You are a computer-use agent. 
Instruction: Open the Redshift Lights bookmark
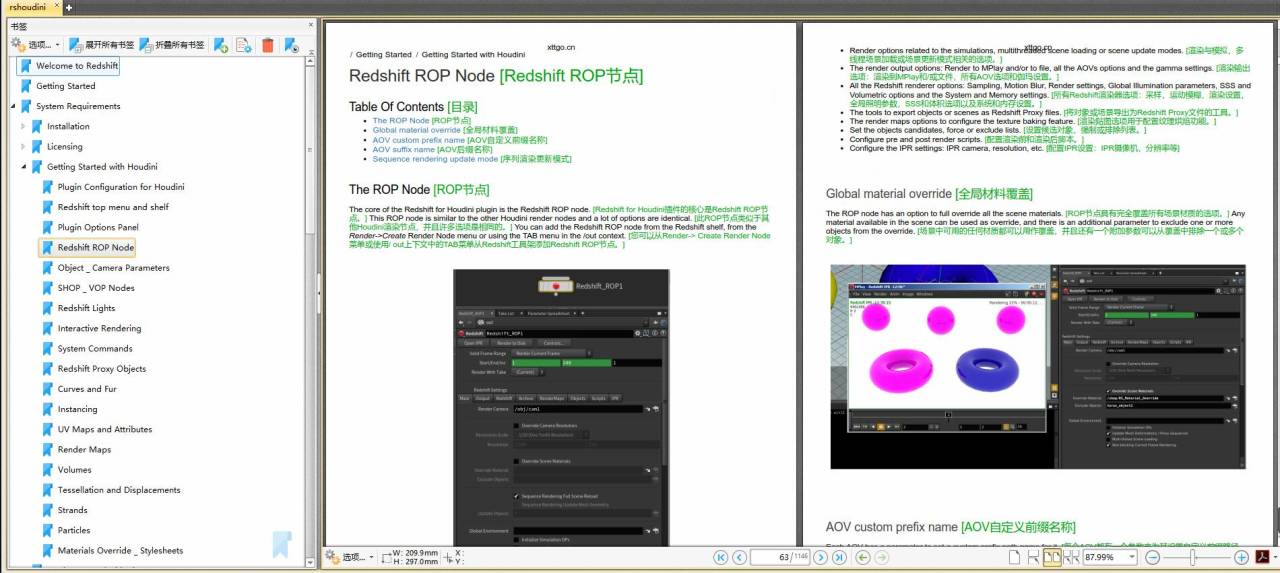tap(86, 308)
